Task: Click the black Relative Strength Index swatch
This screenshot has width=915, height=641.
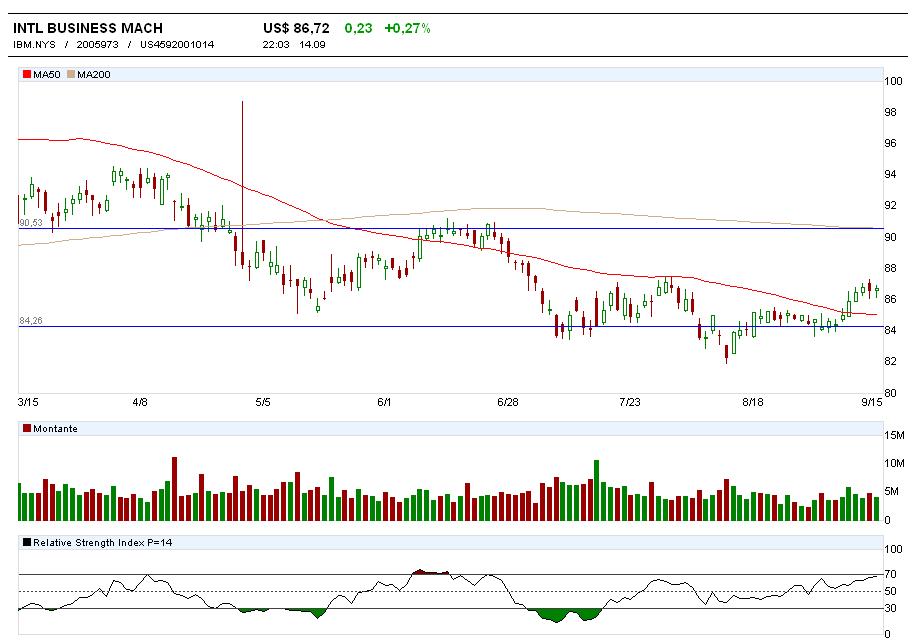Action: tap(27, 542)
